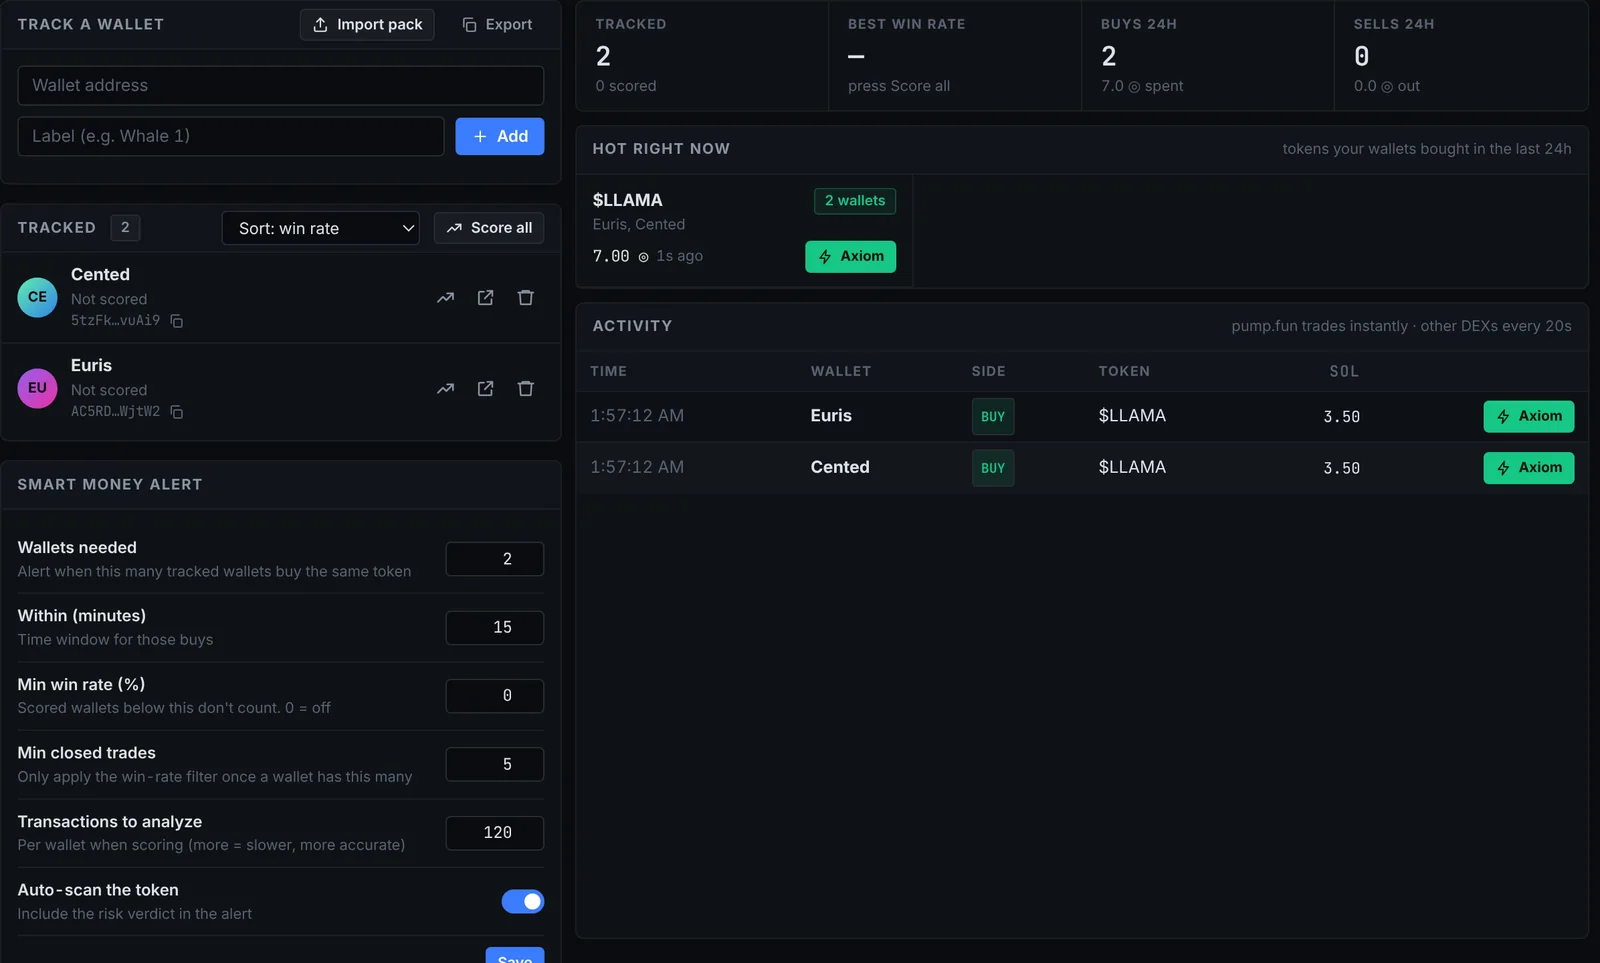This screenshot has width=1600, height=963.
Task: Open Axiom for the Cented activity row
Action: (x=1529, y=468)
